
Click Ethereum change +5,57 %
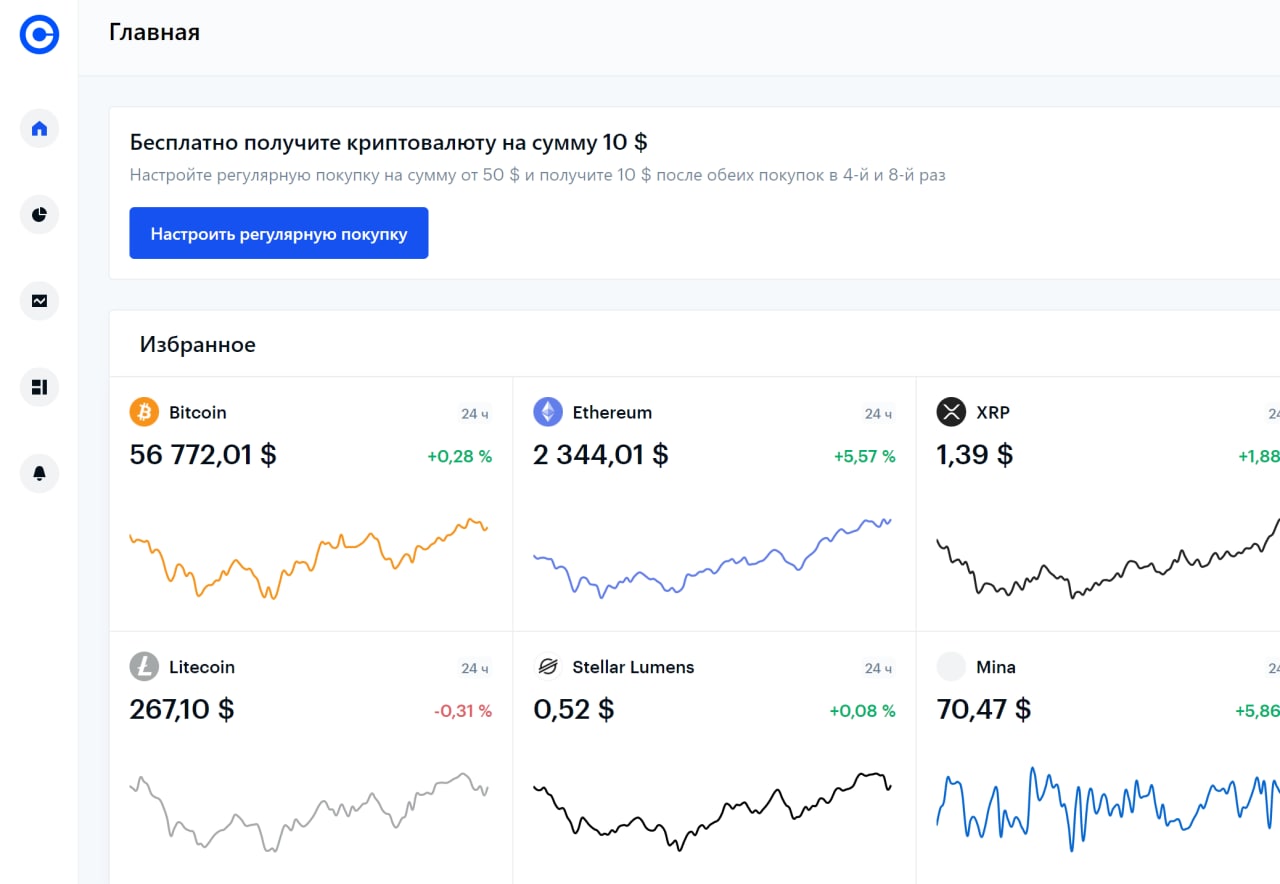[x=865, y=456]
